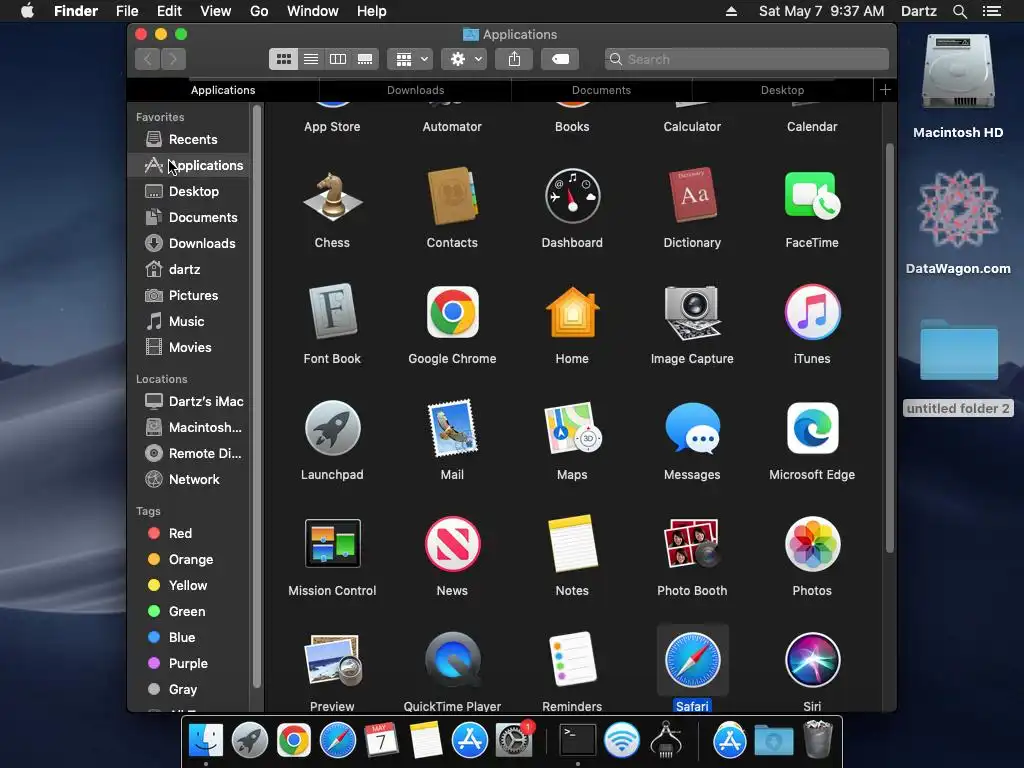
Task: Open the Window menu
Action: click(x=313, y=11)
